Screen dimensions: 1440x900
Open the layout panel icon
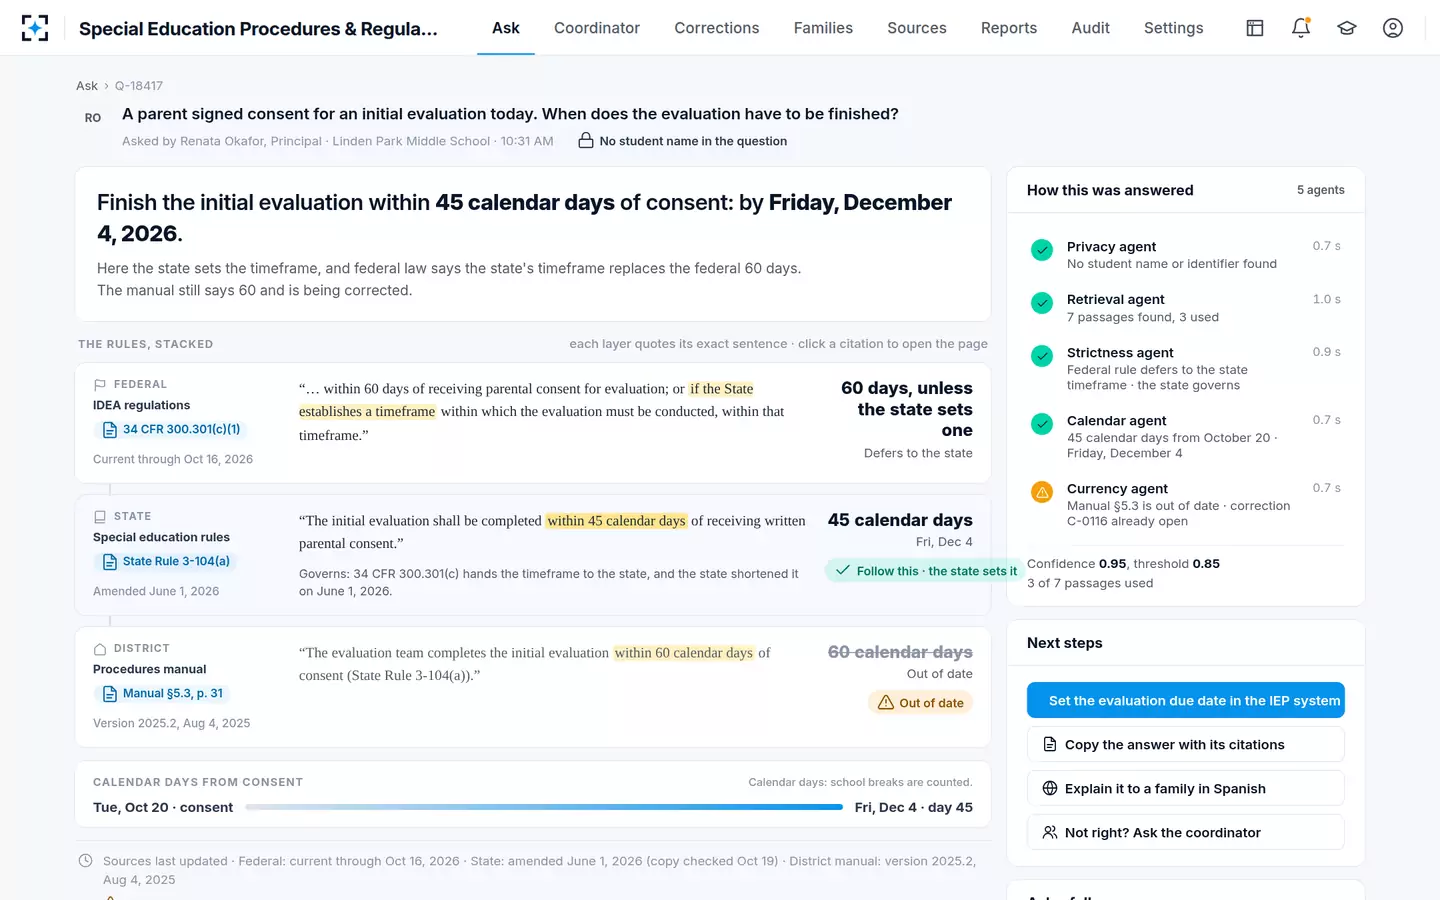1255,28
